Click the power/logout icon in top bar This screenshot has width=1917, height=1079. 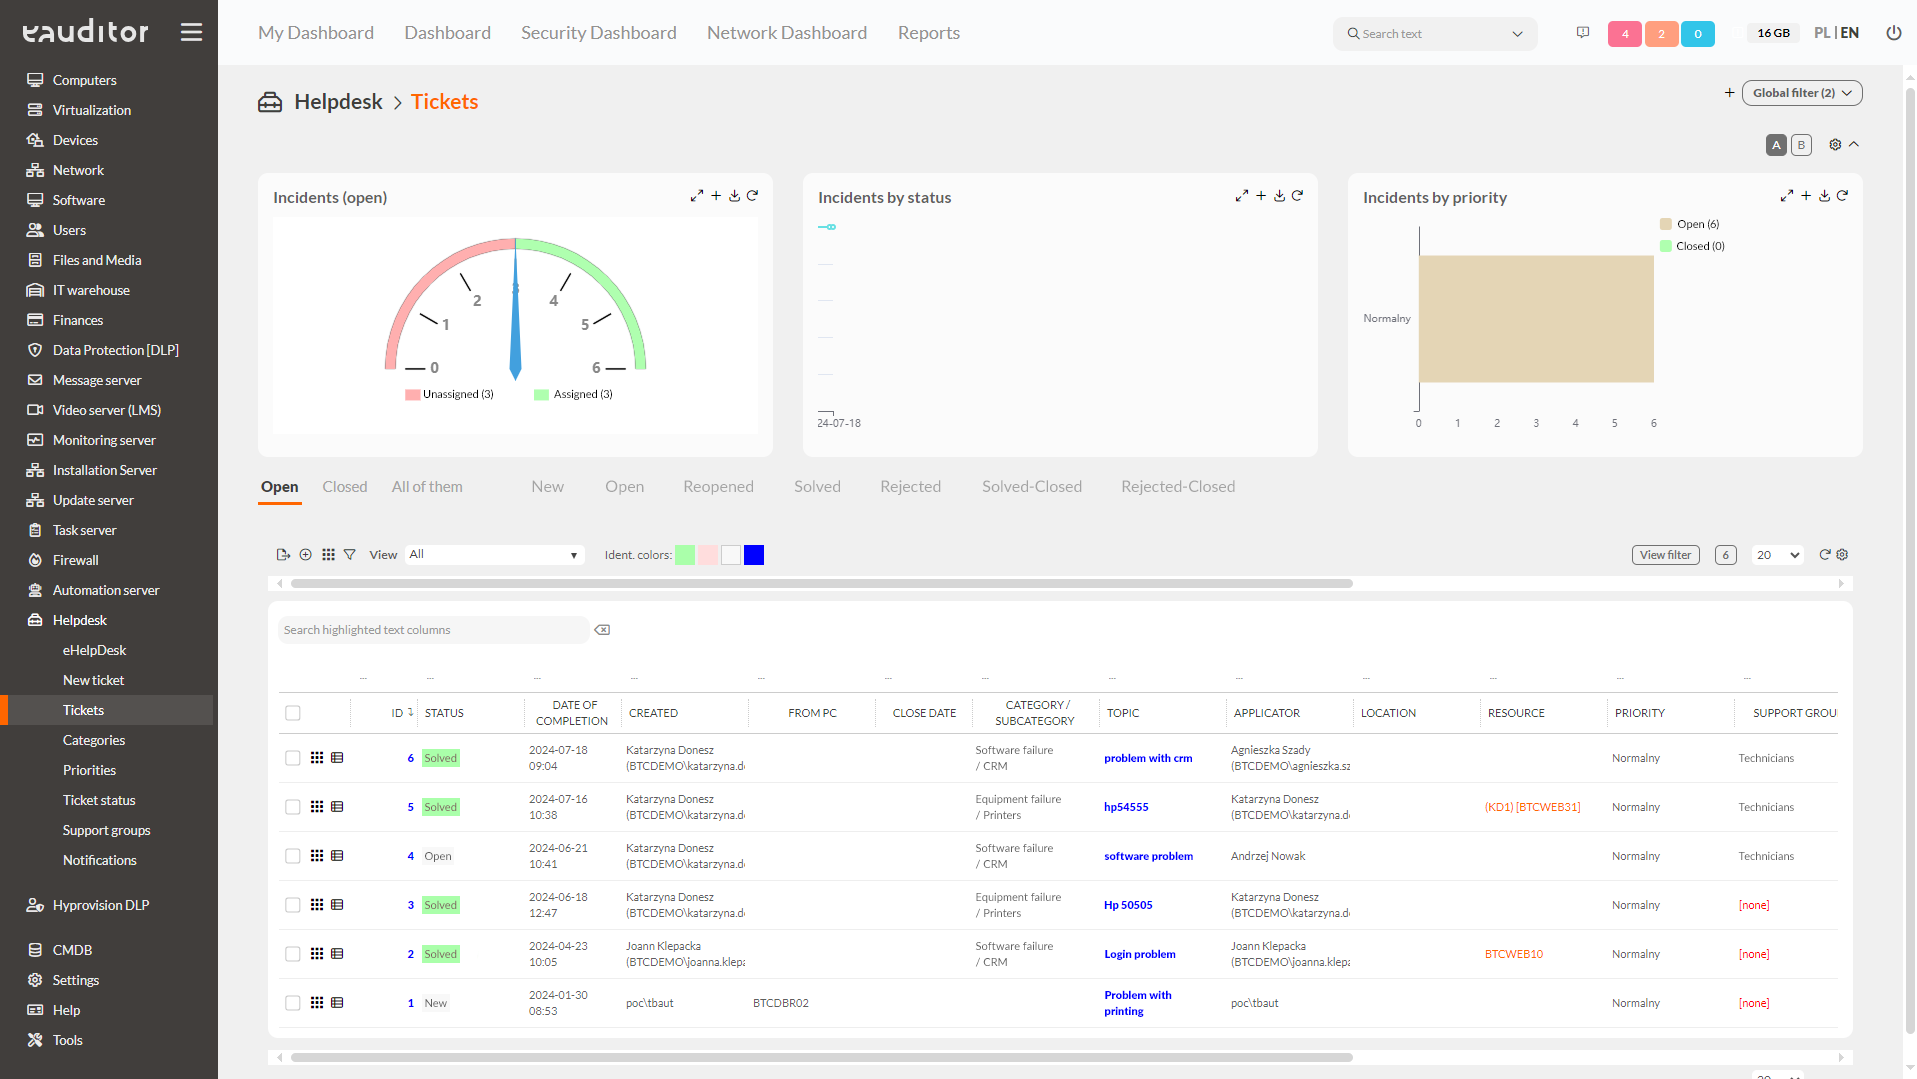pyautogui.click(x=1893, y=33)
